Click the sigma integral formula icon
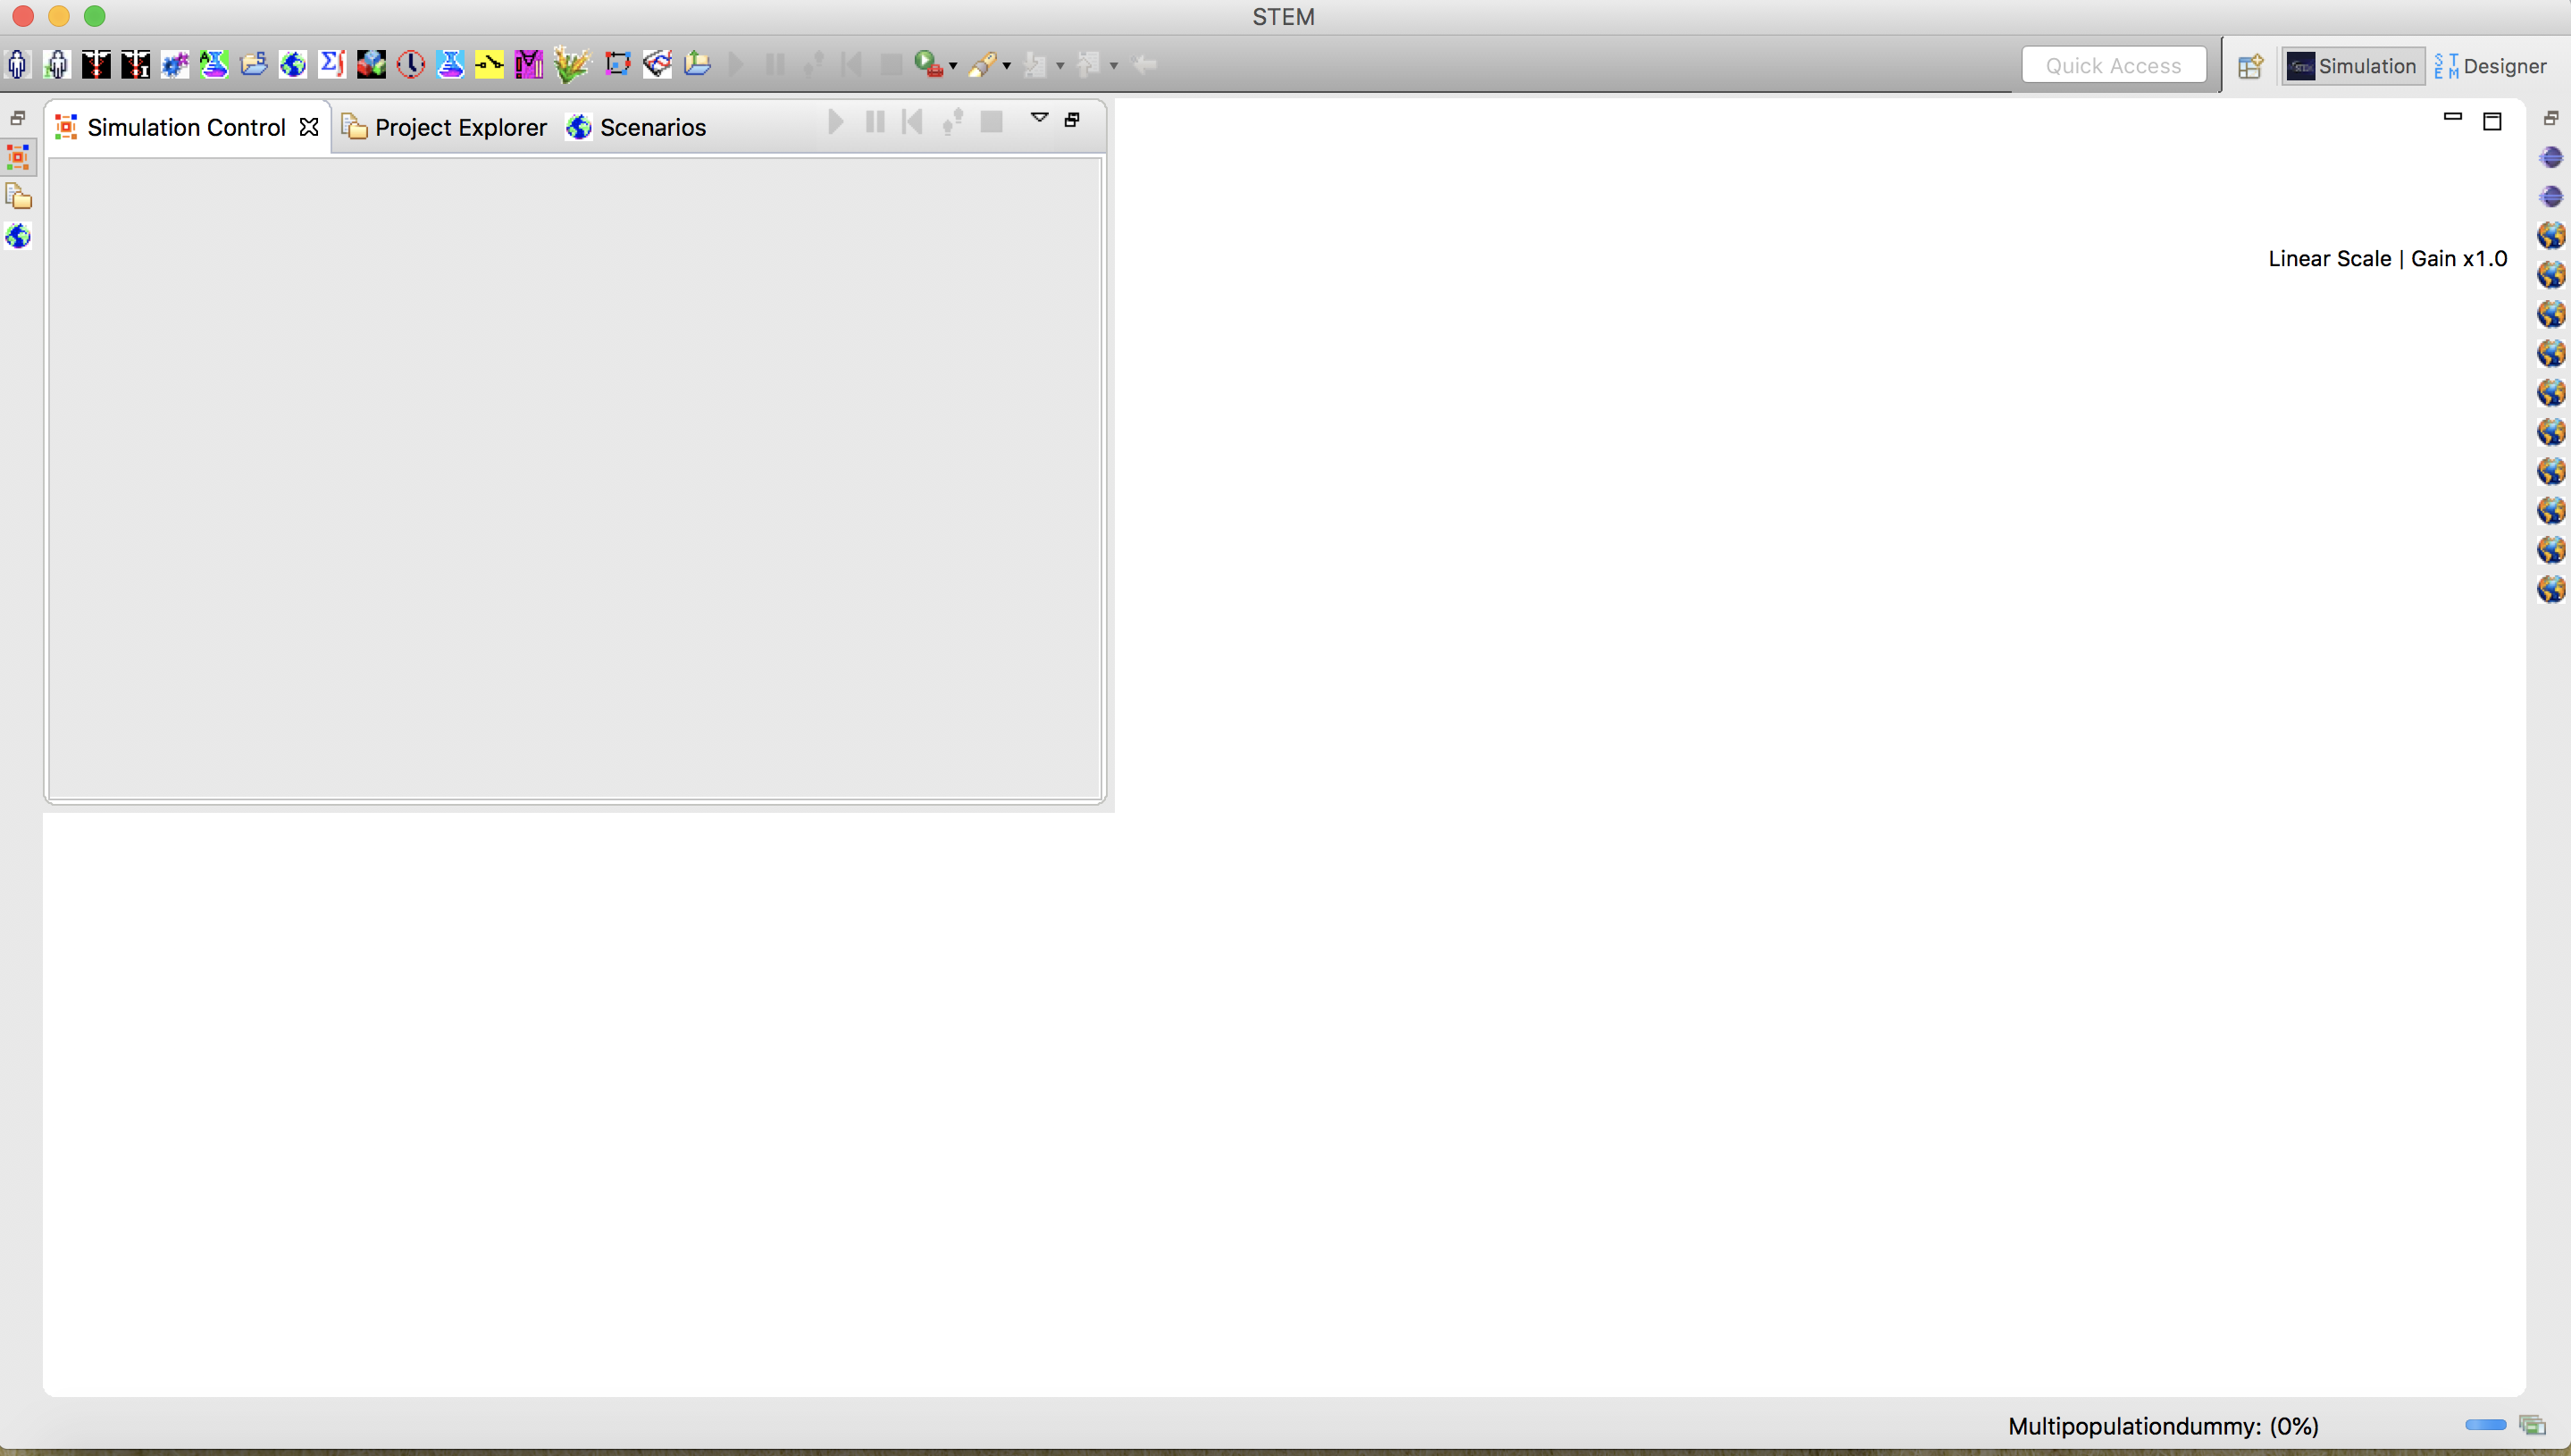 tap(332, 65)
